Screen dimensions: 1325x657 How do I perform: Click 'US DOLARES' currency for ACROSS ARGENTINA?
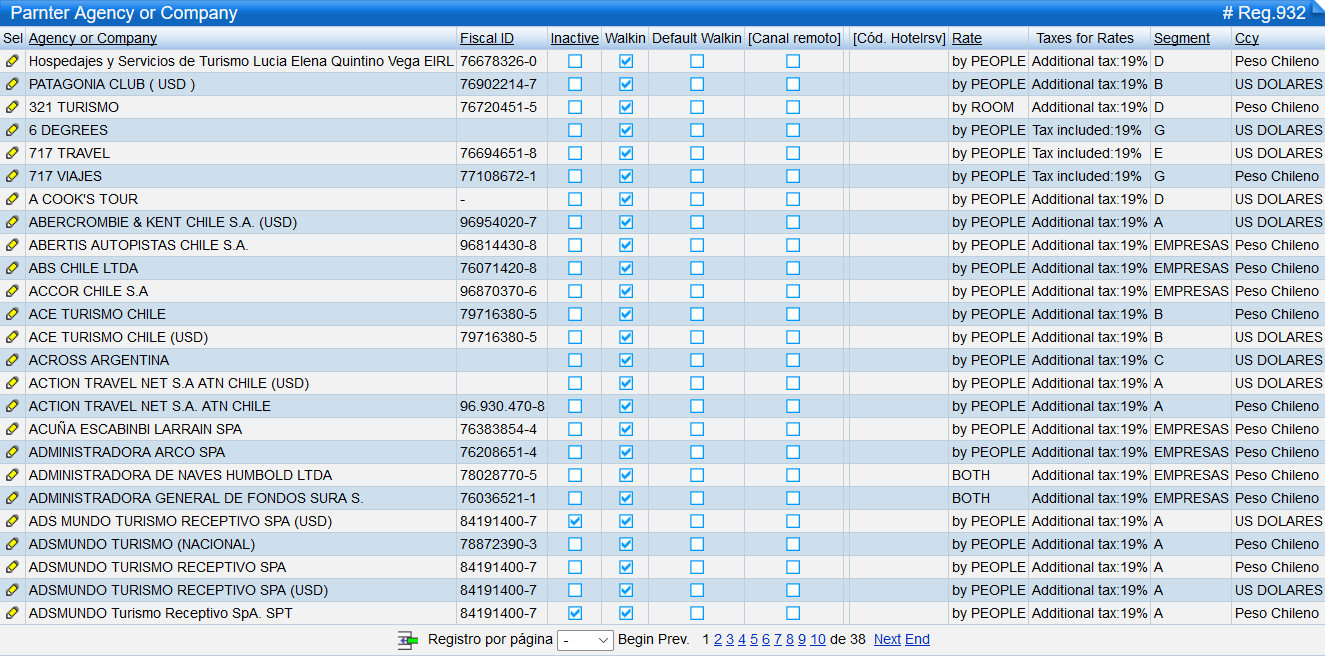pyautogui.click(x=1278, y=360)
